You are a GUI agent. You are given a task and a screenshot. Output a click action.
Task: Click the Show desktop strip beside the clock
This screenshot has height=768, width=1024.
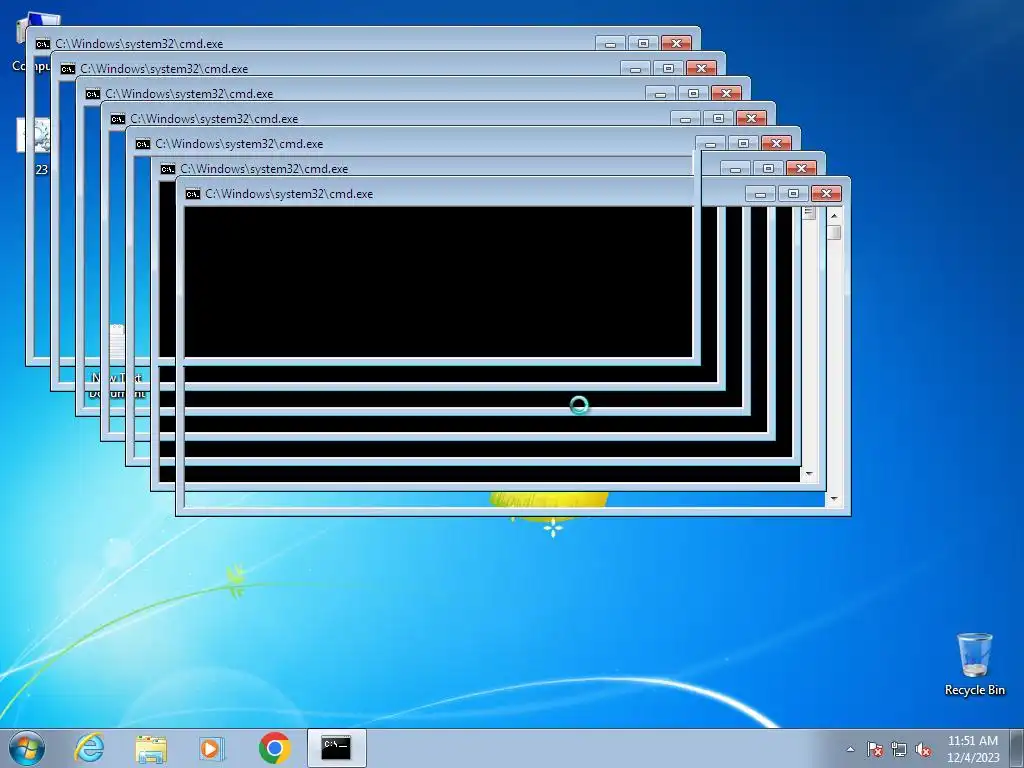1017,748
